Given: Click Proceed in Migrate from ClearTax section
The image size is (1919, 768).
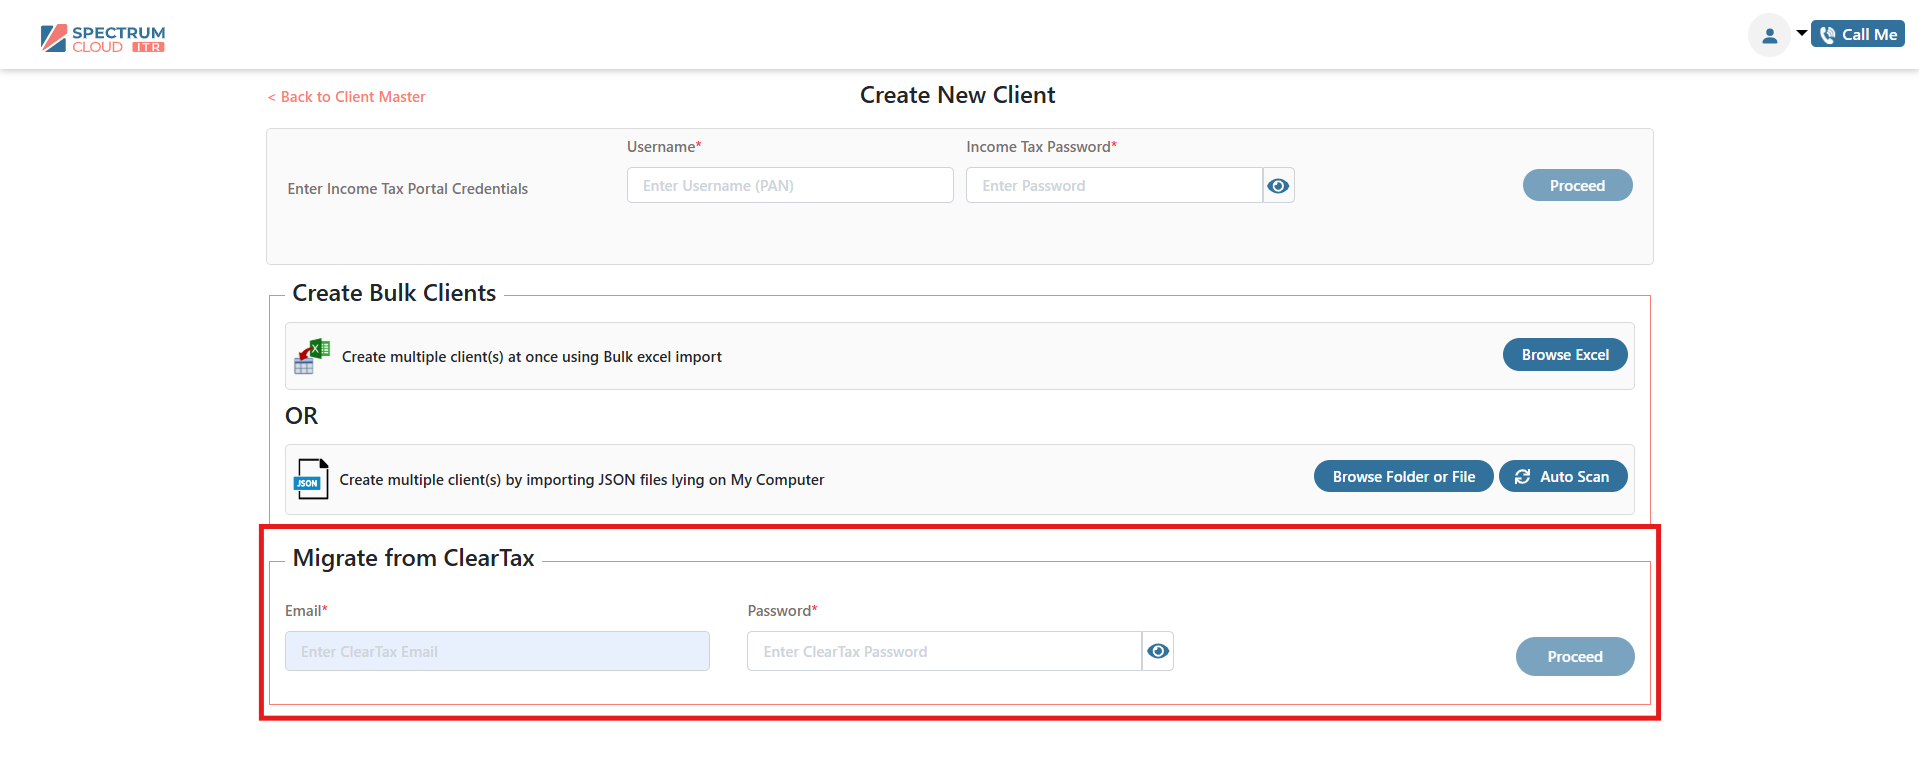Looking at the screenshot, I should (x=1574, y=657).
